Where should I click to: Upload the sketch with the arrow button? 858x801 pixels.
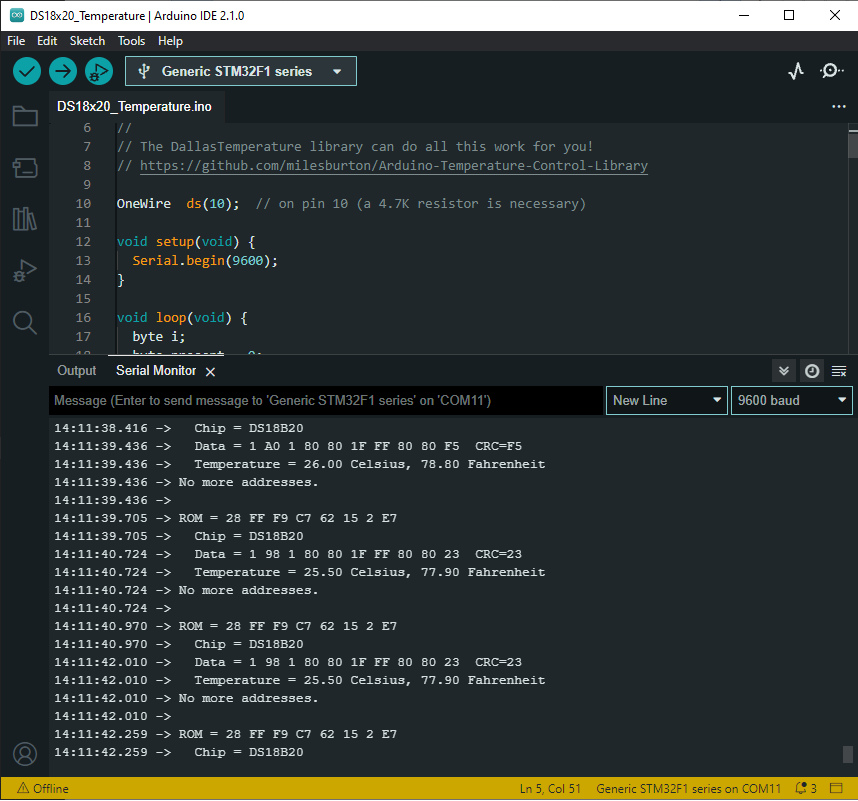point(63,71)
